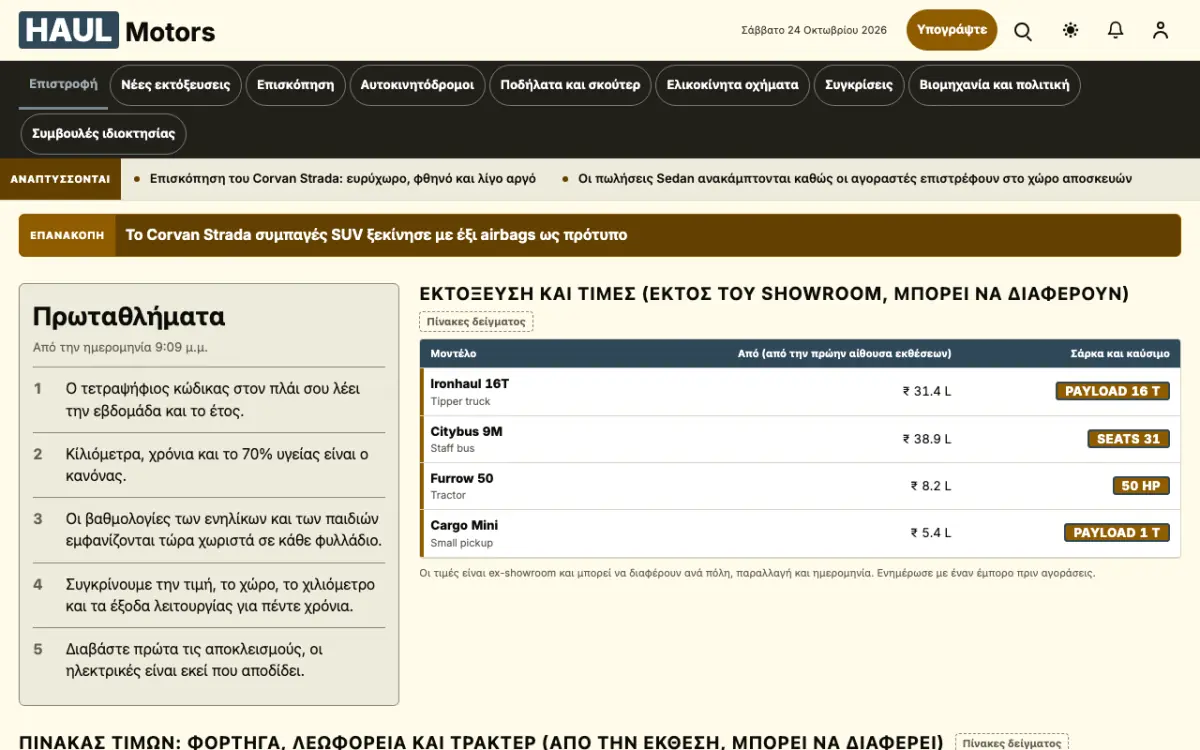Screen dimensions: 1200x750
Task: Open the search icon in the header
Action: click(1023, 30)
